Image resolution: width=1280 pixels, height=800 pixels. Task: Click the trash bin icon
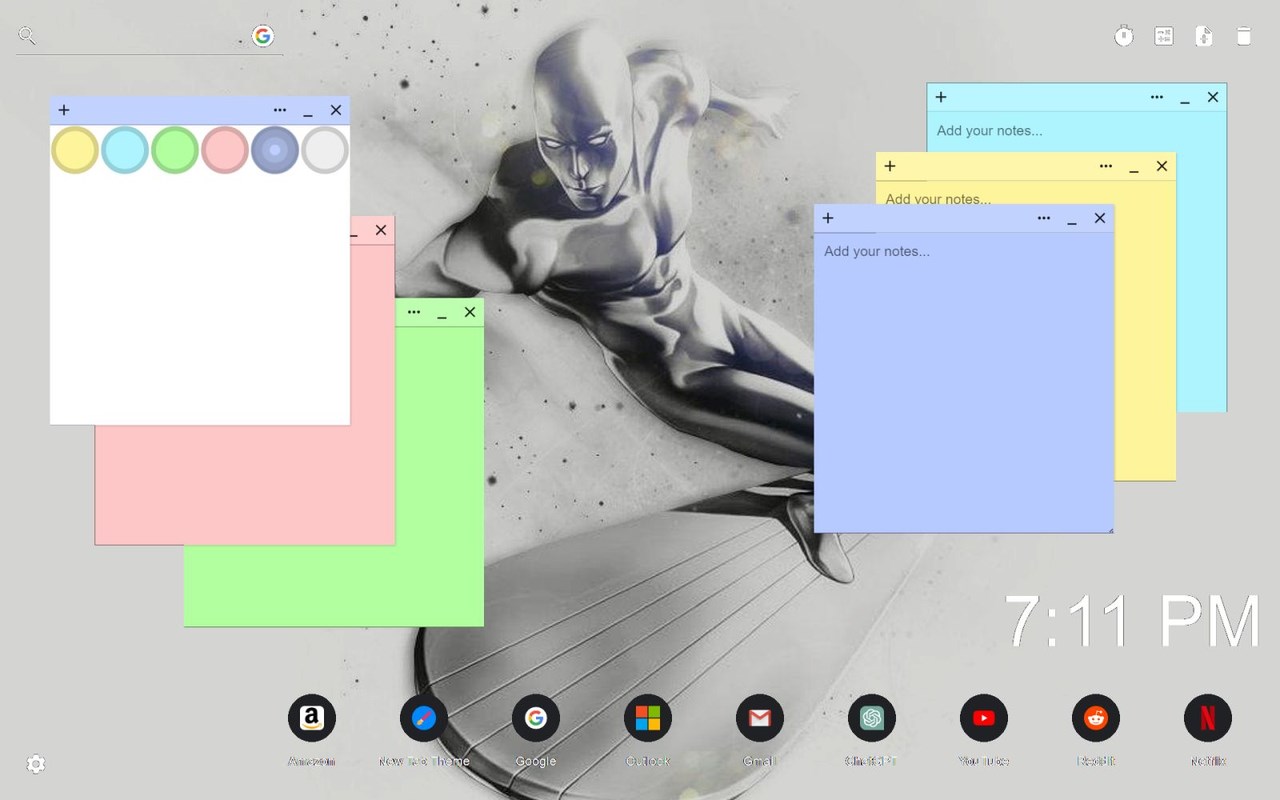1244,36
